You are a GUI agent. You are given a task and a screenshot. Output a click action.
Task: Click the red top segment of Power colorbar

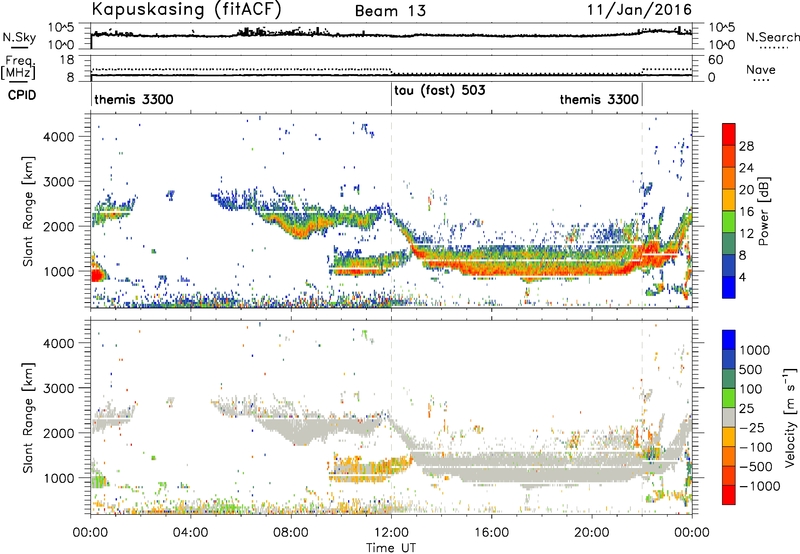pos(729,134)
